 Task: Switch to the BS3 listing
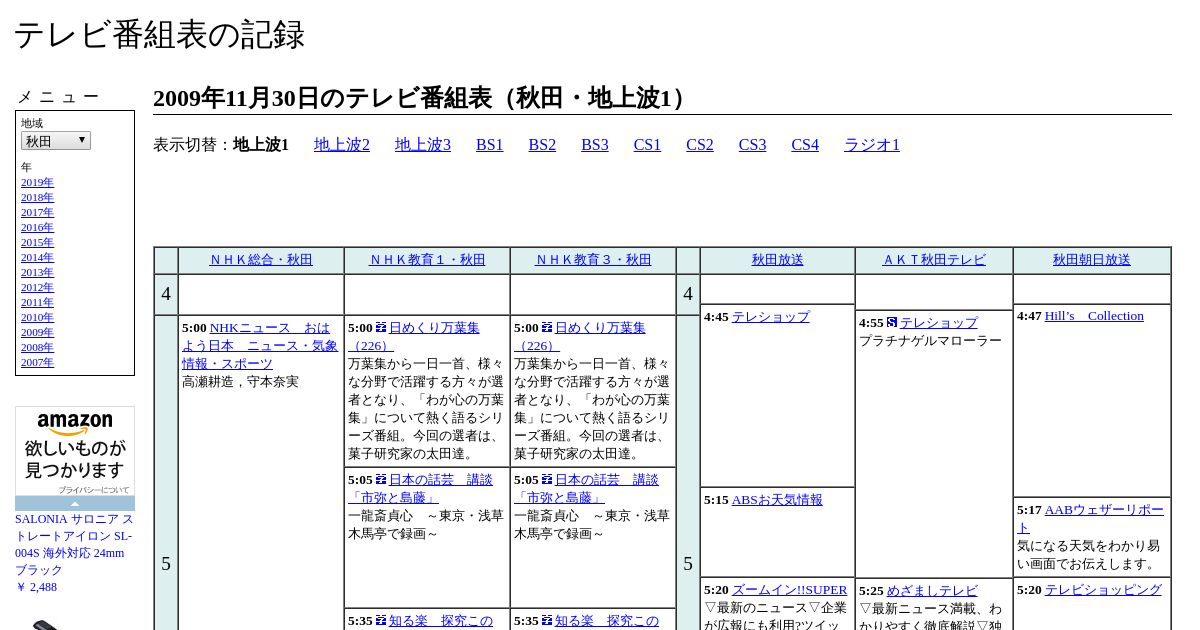click(x=595, y=144)
